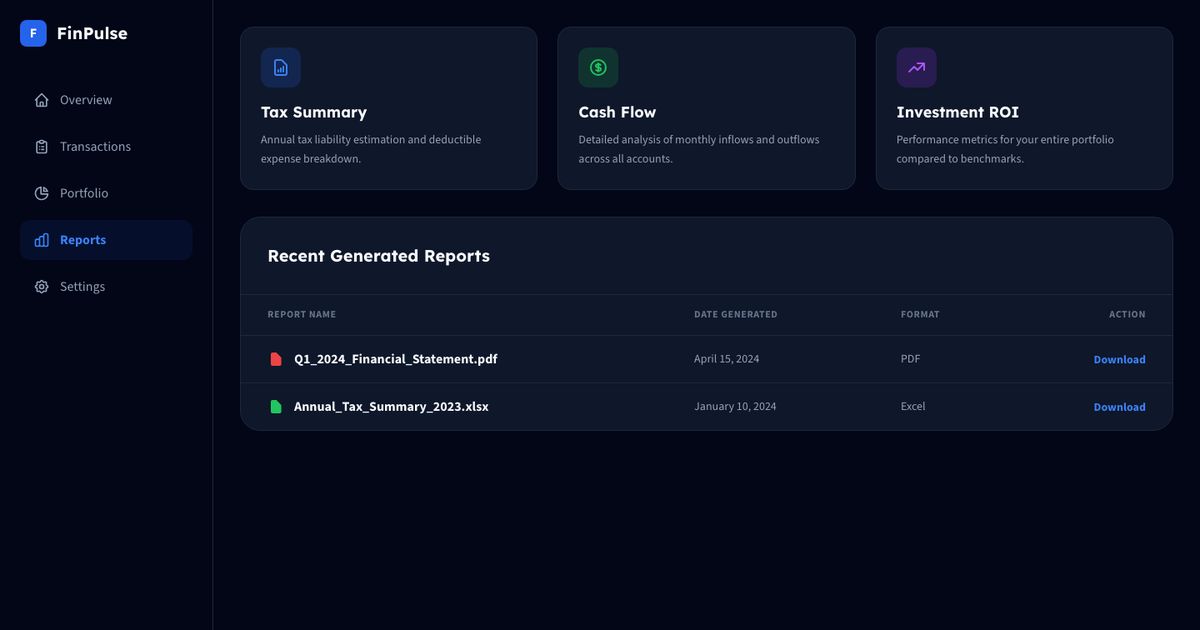Click the red PDF file icon

(276, 359)
